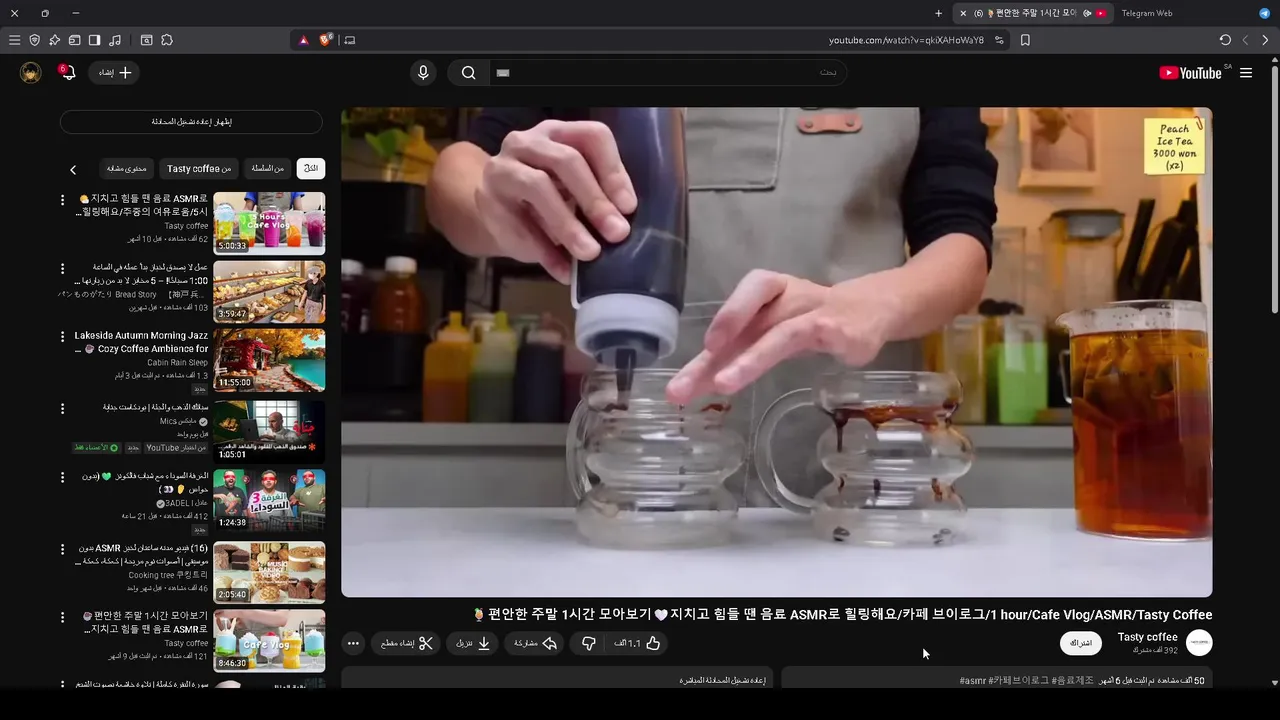1280x720 pixels.
Task: Click the Tasty coffee channel name under video
Action: pyautogui.click(x=1147, y=637)
